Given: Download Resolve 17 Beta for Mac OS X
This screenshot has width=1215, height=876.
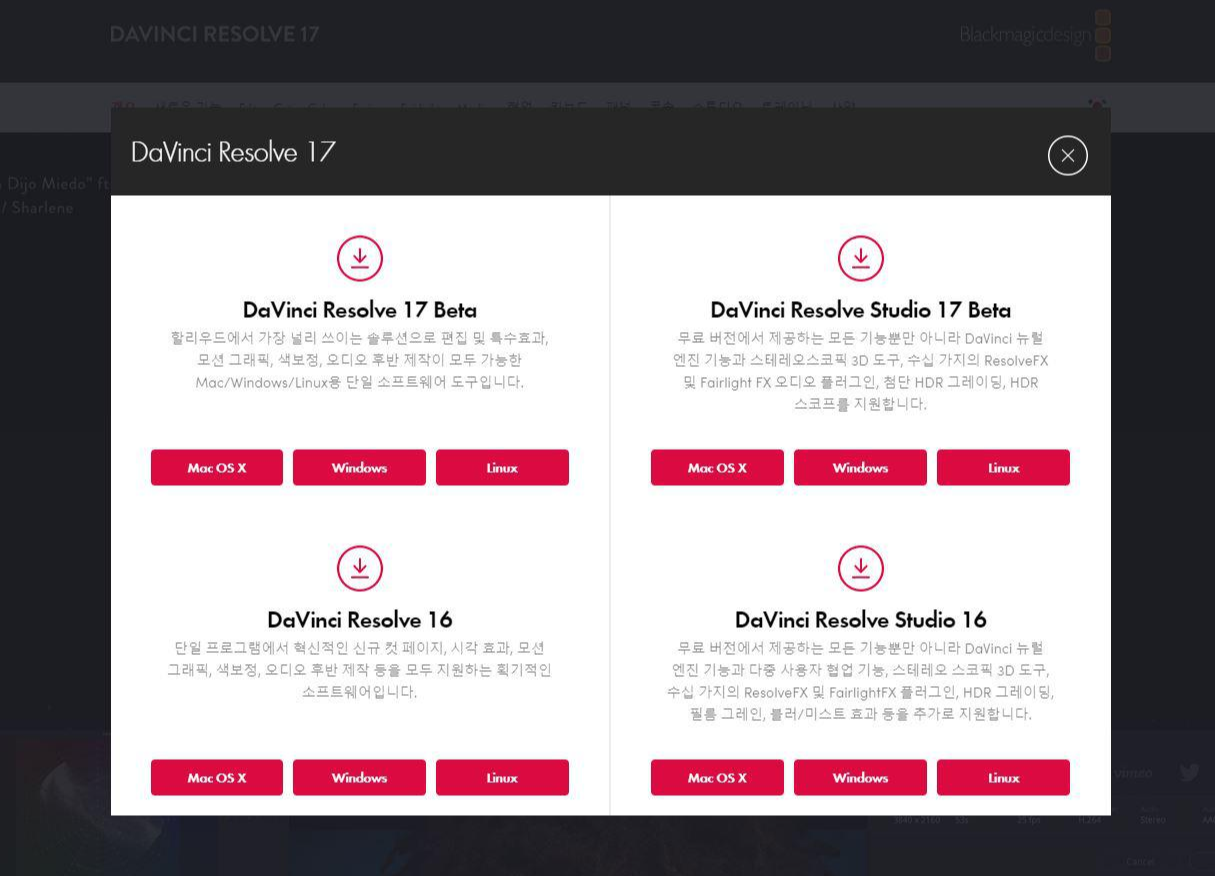Looking at the screenshot, I should [x=217, y=468].
